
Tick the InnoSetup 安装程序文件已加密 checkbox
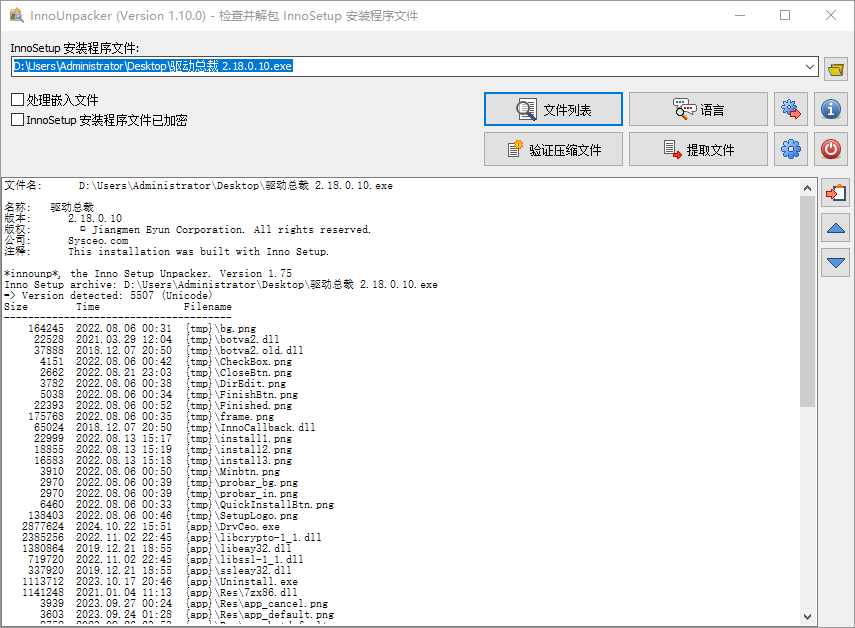click(x=17, y=120)
